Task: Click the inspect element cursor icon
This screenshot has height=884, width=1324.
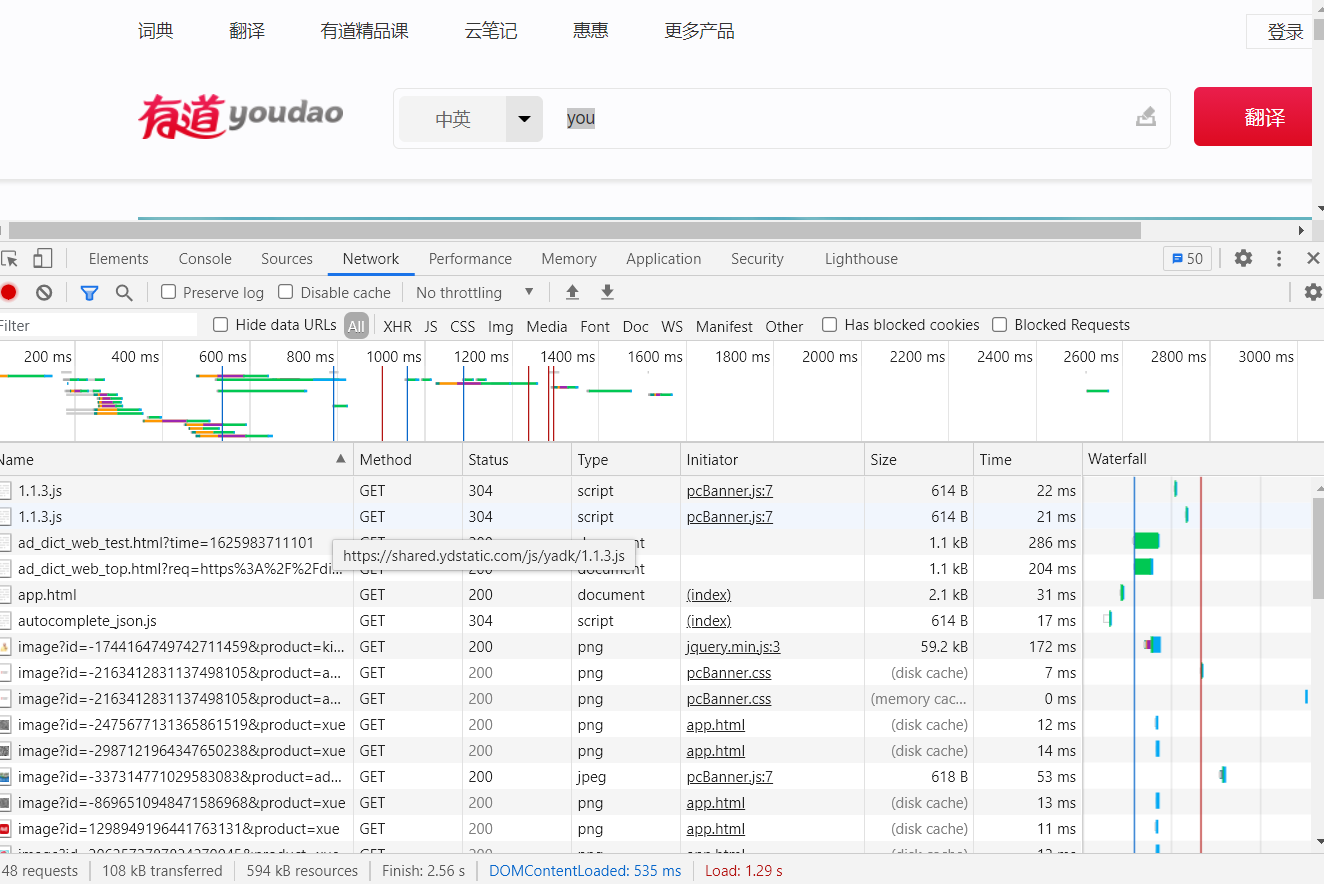Action: click(x=9, y=259)
